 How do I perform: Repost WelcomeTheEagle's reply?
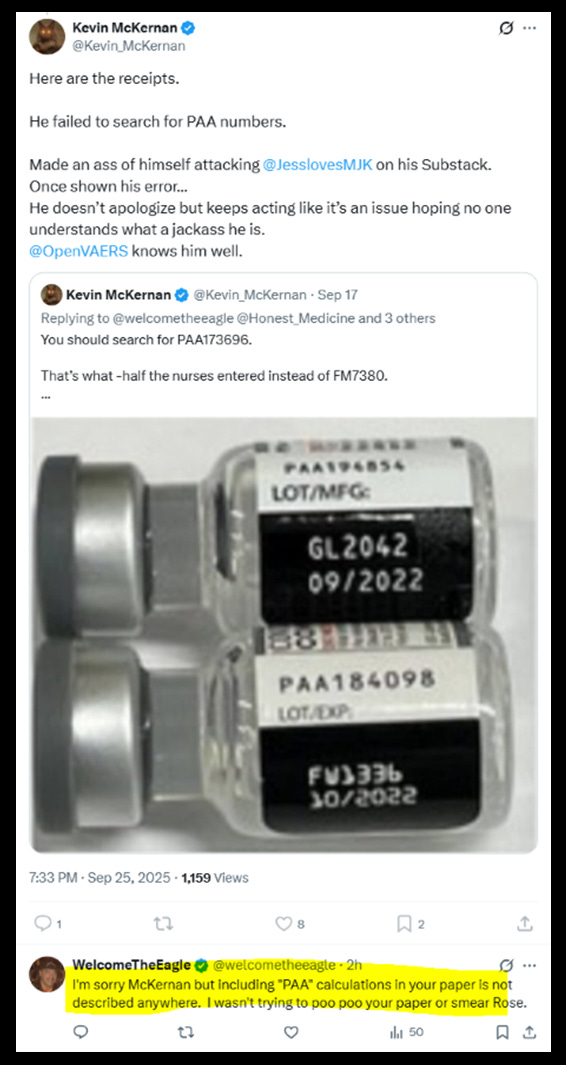coord(185,1032)
